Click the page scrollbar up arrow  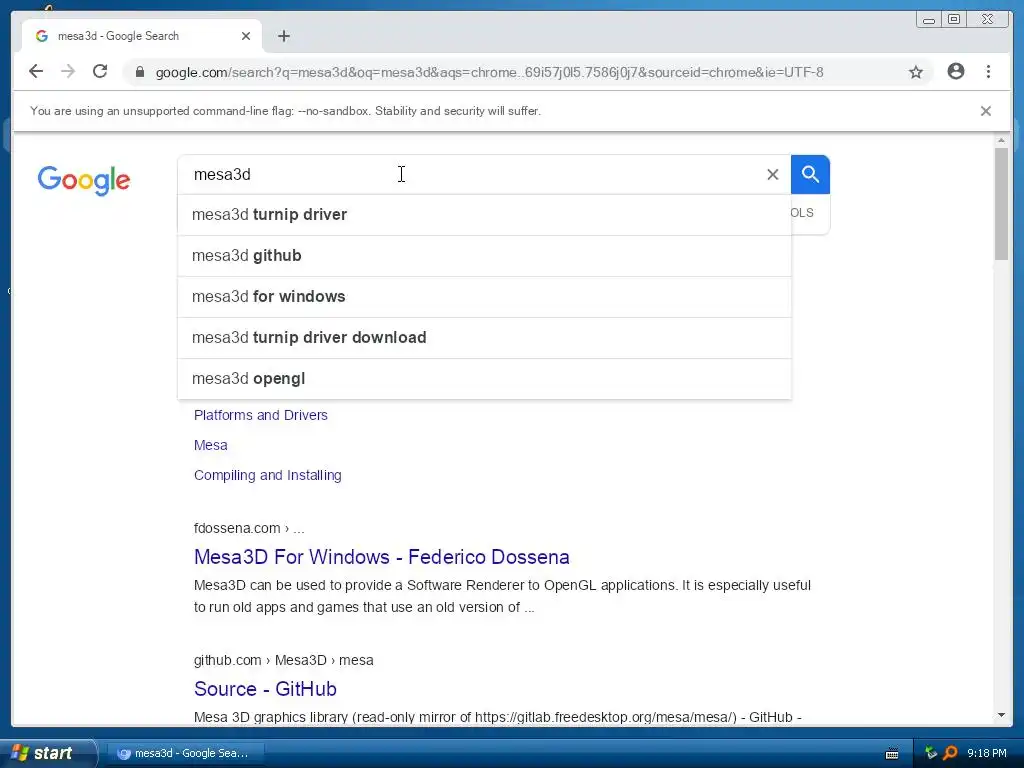coord(1001,140)
